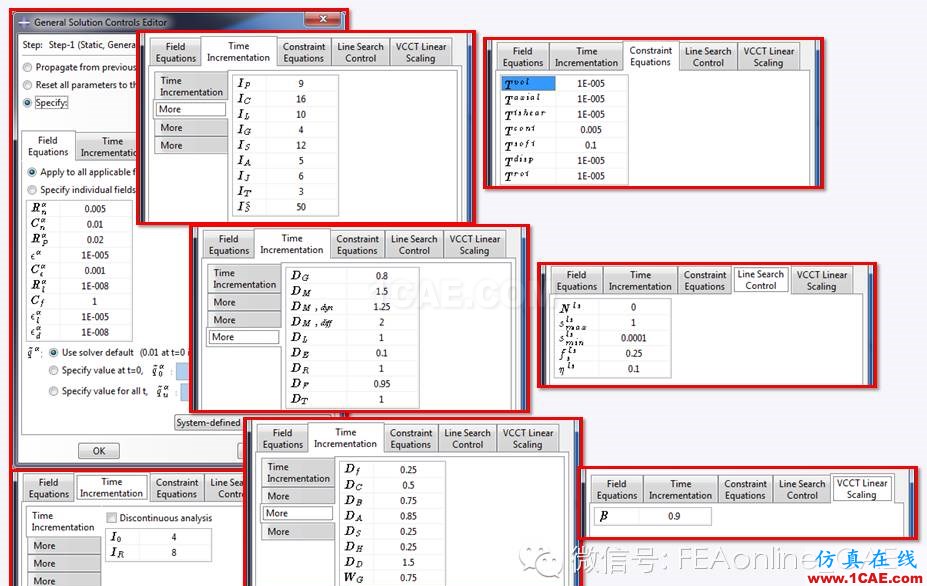Click the R_n field with value 0.005
This screenshot has height=586, width=927.
pyautogui.click(x=95, y=209)
